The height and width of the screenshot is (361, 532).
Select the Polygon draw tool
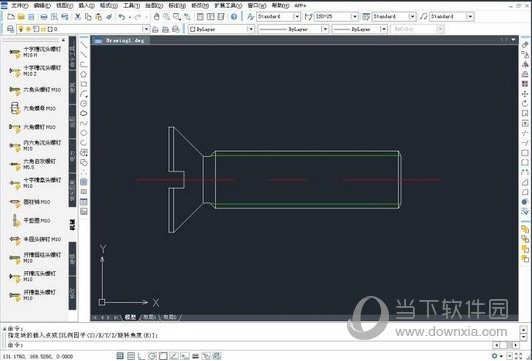[83, 74]
